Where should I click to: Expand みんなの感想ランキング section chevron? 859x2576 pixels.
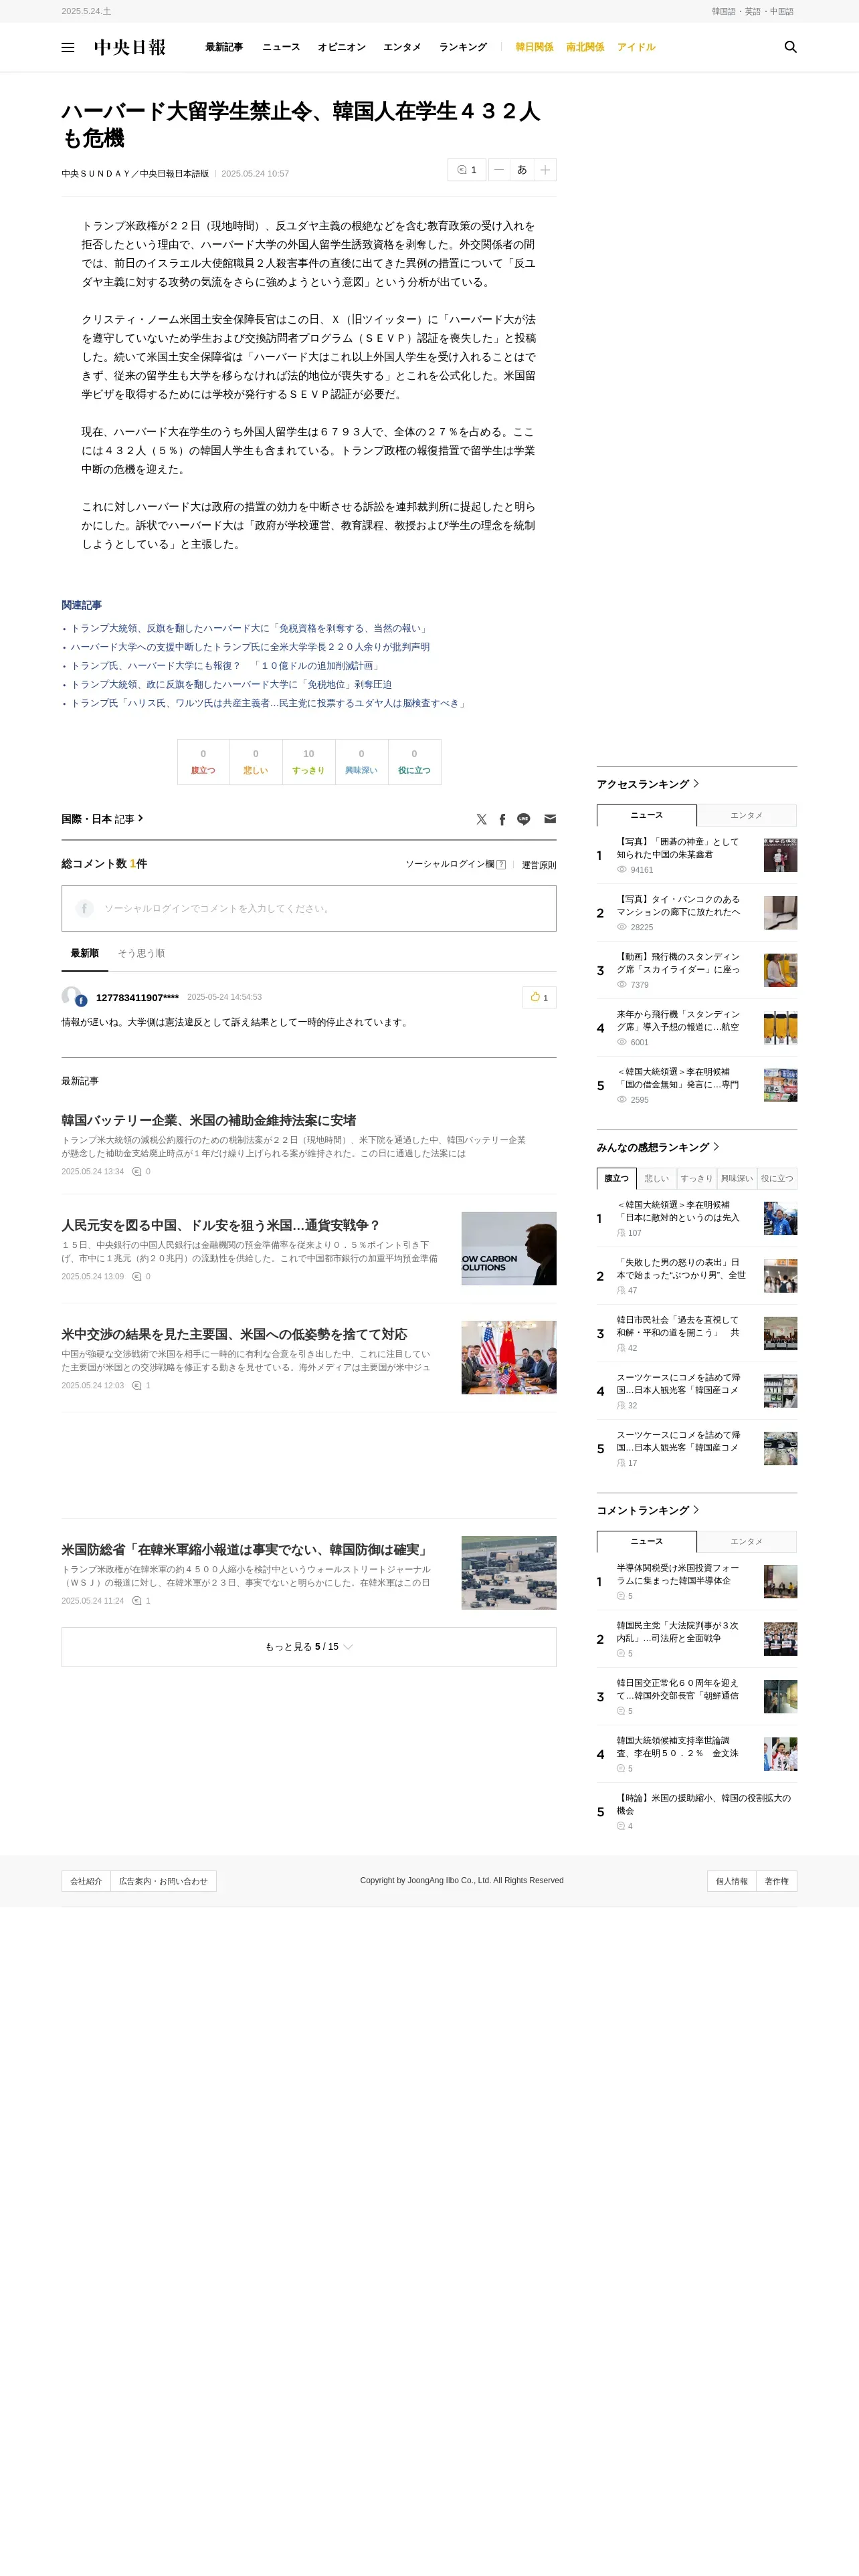pyautogui.click(x=716, y=1147)
